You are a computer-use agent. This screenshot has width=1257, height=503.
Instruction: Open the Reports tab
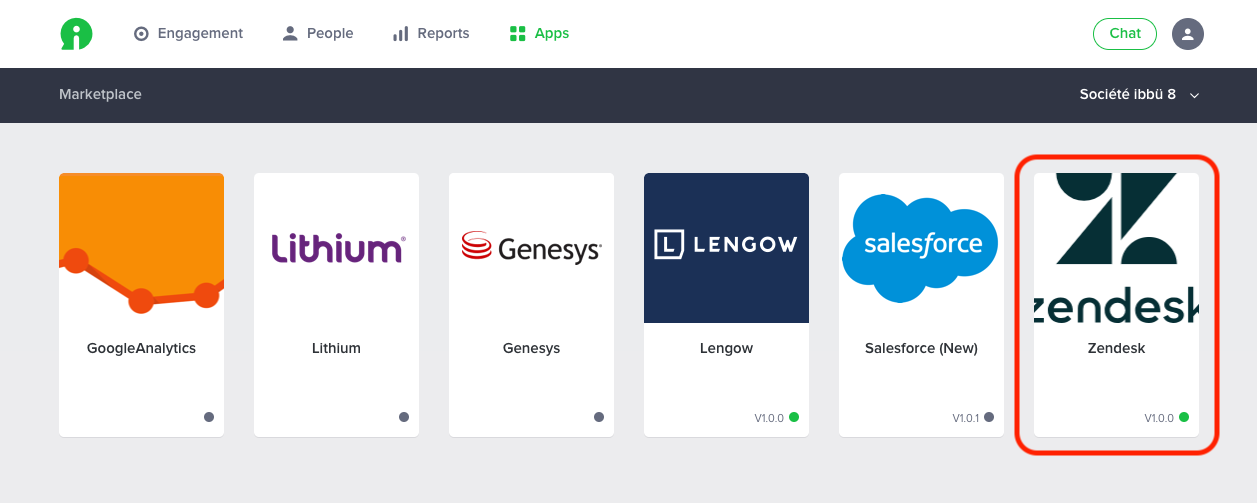pyautogui.click(x=431, y=34)
